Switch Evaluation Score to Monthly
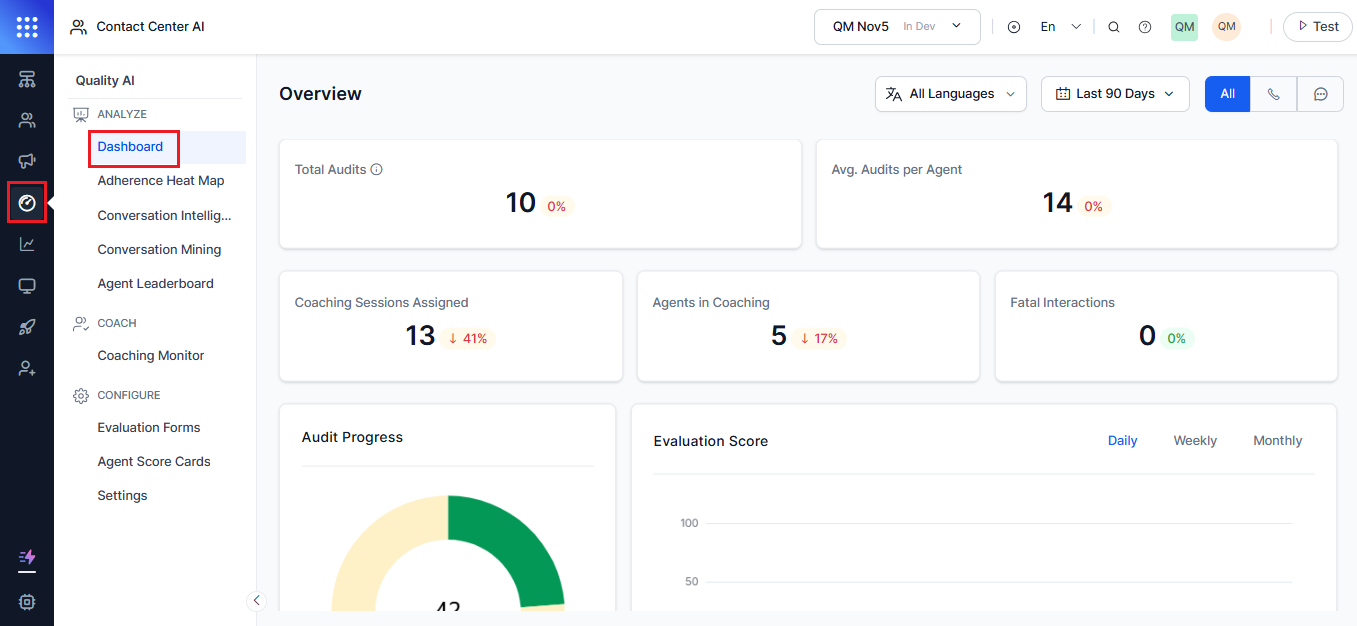This screenshot has width=1357, height=626. pyautogui.click(x=1277, y=441)
